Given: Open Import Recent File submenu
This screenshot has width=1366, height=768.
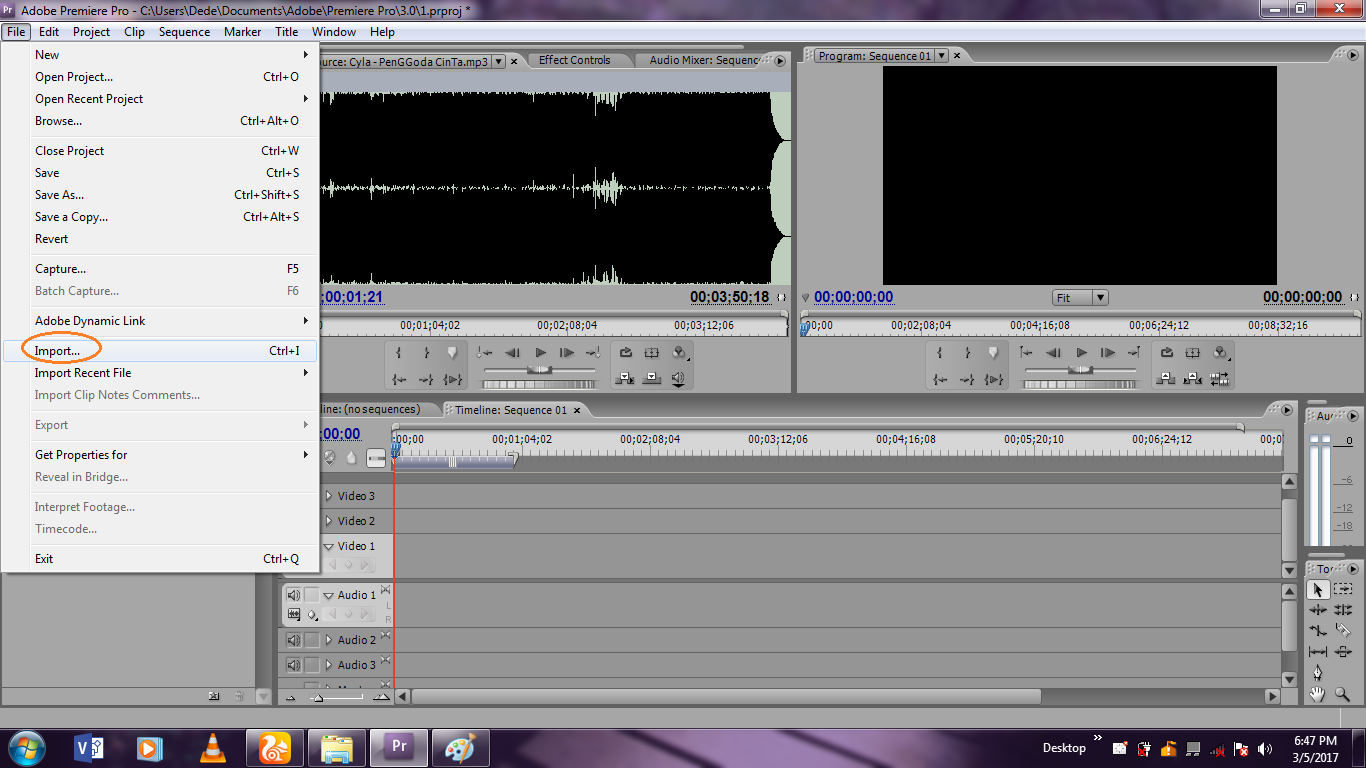Looking at the screenshot, I should 160,373.
